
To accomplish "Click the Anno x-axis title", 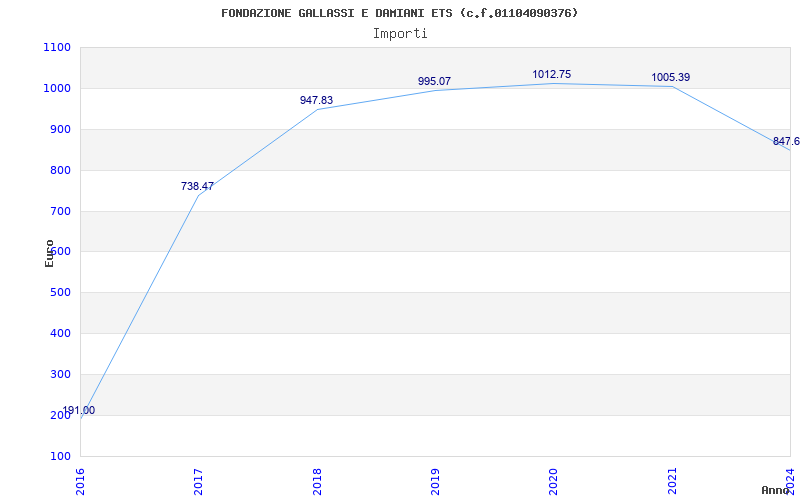I will [776, 490].
